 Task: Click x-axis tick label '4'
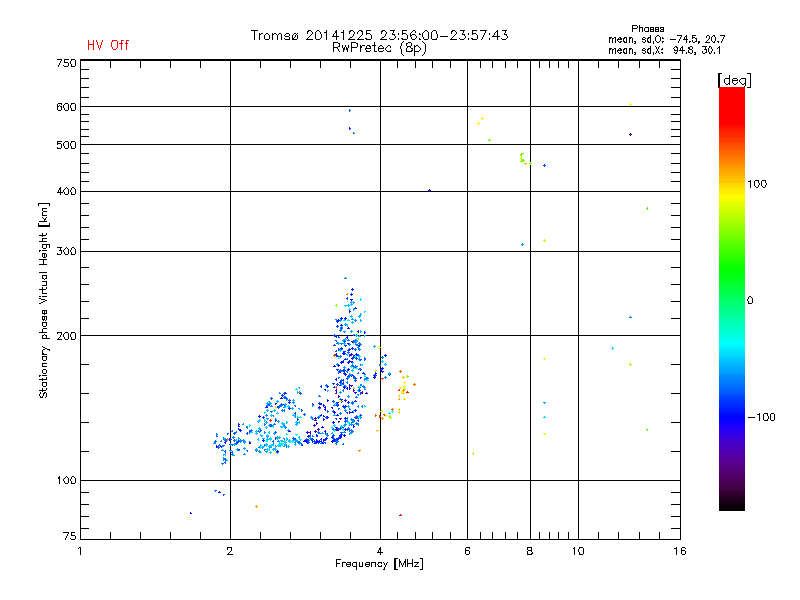(380, 551)
